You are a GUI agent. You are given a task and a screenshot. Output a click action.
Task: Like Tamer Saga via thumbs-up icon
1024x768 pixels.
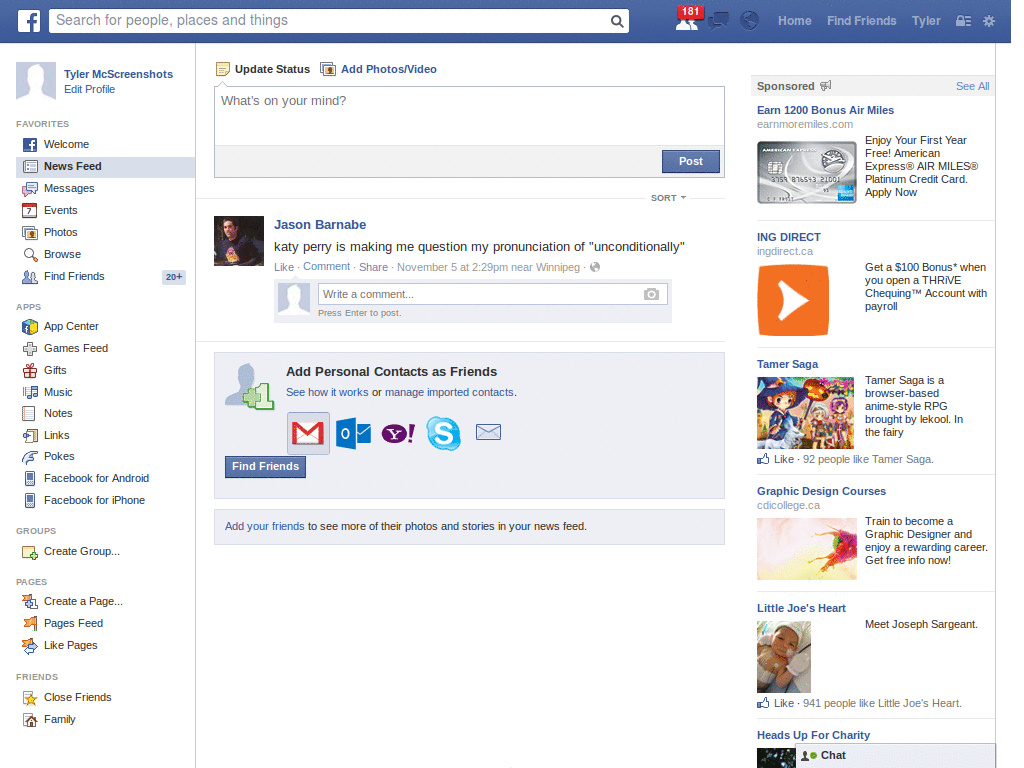point(763,459)
